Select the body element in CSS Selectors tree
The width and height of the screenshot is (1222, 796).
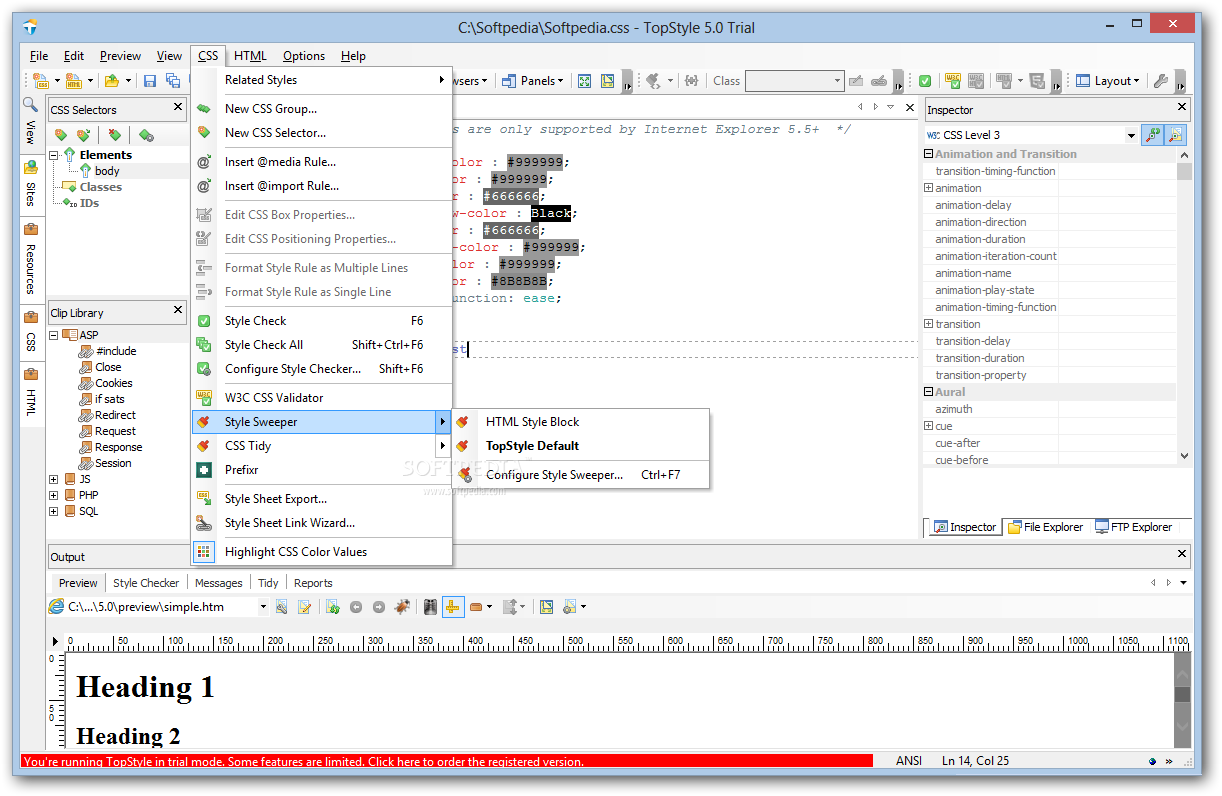tap(107, 171)
